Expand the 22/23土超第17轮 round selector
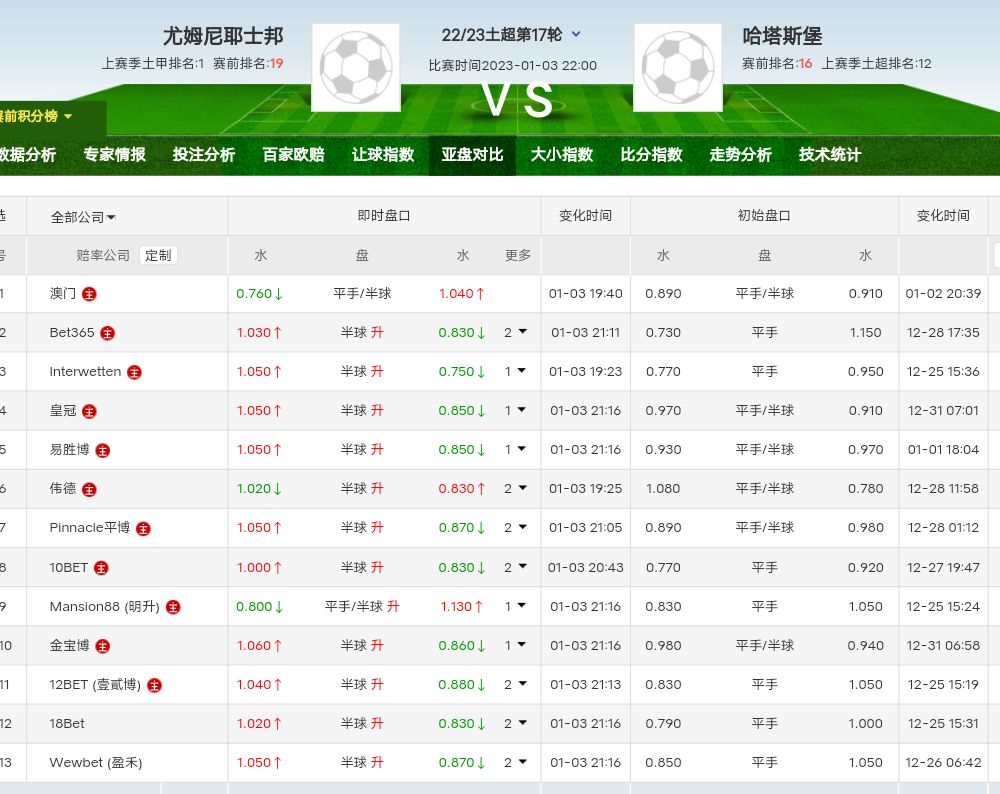Screen dimensions: 1000x794 pyautogui.click(x=576, y=34)
